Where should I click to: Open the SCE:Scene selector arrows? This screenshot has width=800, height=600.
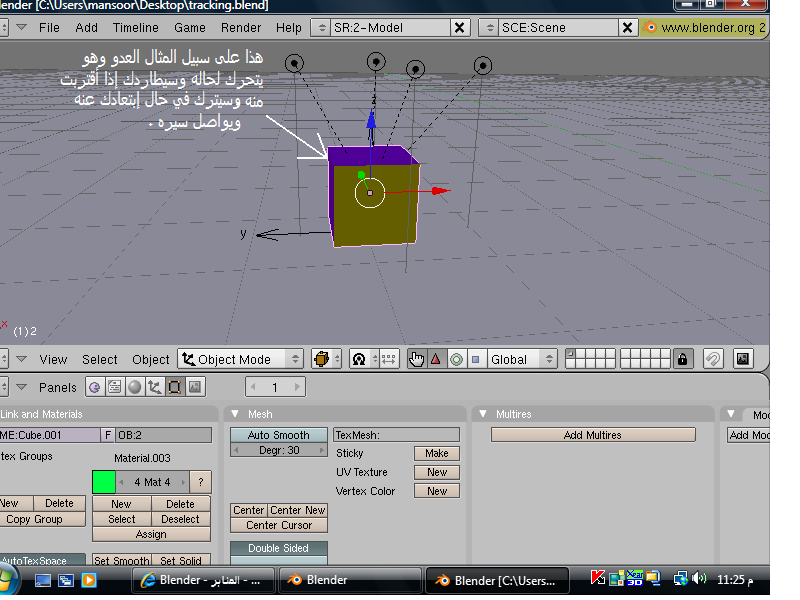point(489,28)
